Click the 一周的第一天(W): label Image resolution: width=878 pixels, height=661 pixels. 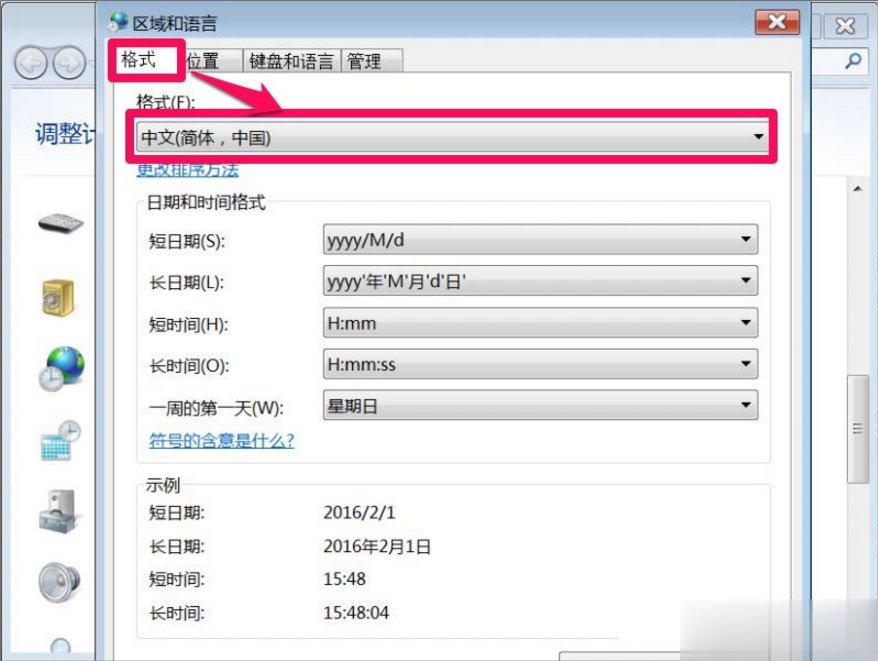216,407
